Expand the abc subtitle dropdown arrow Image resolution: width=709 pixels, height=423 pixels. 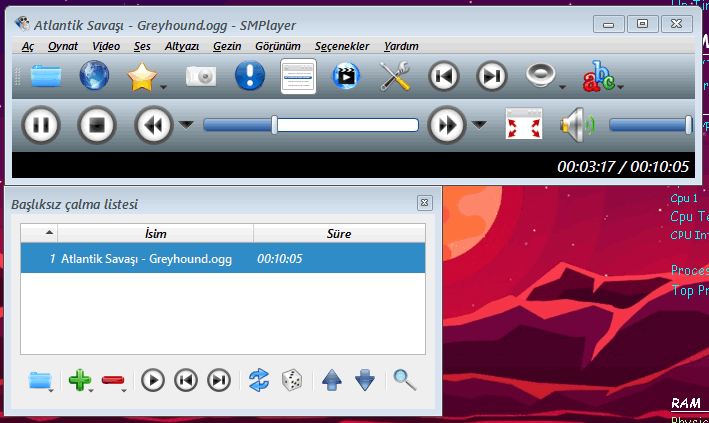[620, 87]
